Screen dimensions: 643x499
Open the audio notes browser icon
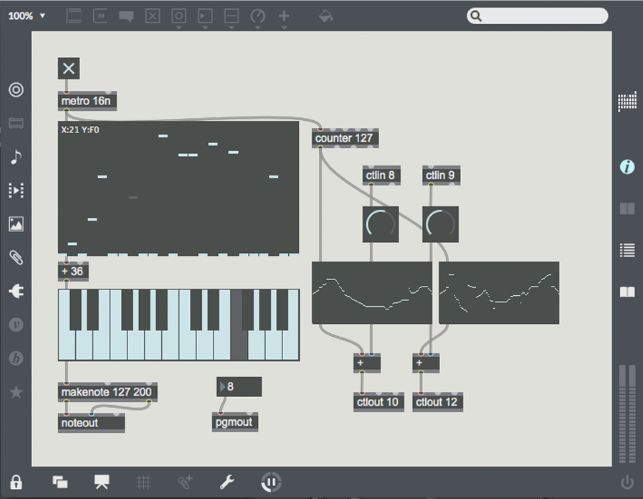tap(16, 157)
